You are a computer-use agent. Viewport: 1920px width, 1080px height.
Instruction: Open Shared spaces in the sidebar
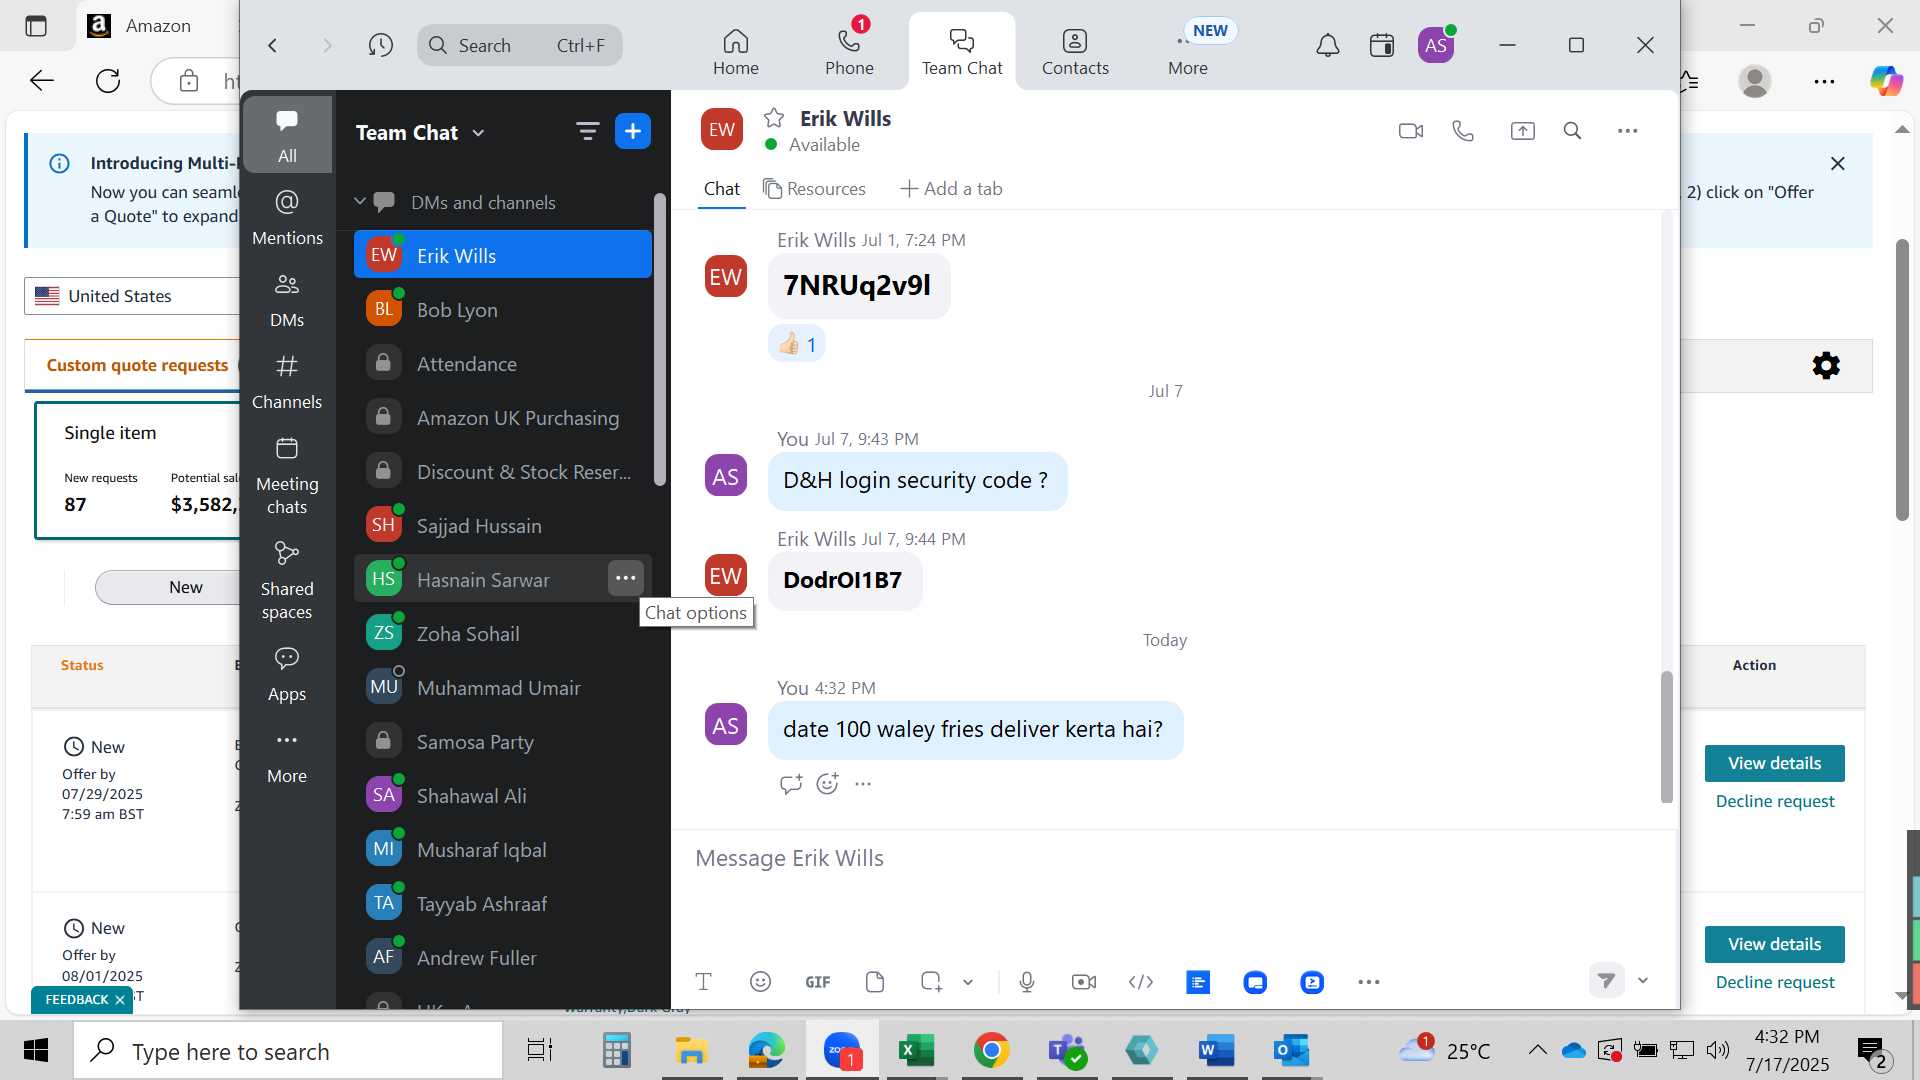287,580
